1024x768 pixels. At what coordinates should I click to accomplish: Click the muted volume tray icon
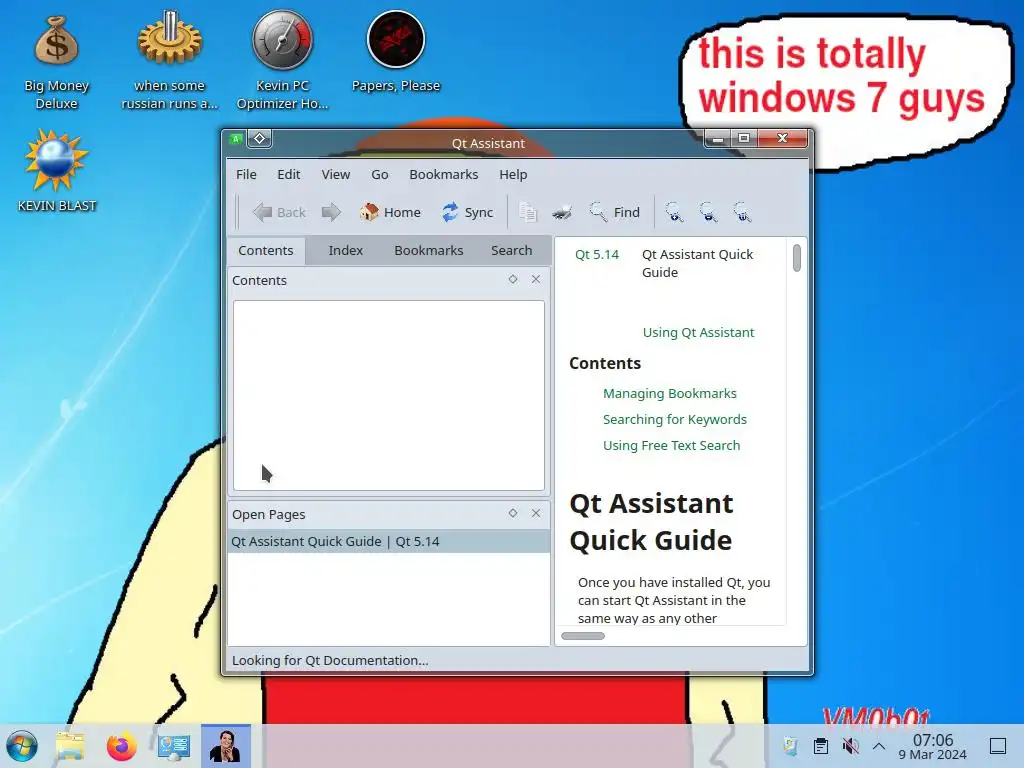[850, 746]
